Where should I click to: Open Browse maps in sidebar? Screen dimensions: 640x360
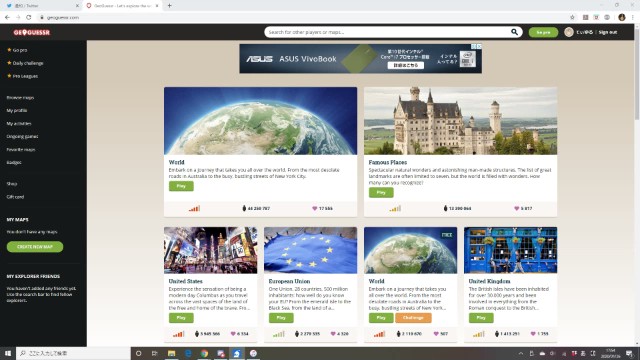coord(20,98)
